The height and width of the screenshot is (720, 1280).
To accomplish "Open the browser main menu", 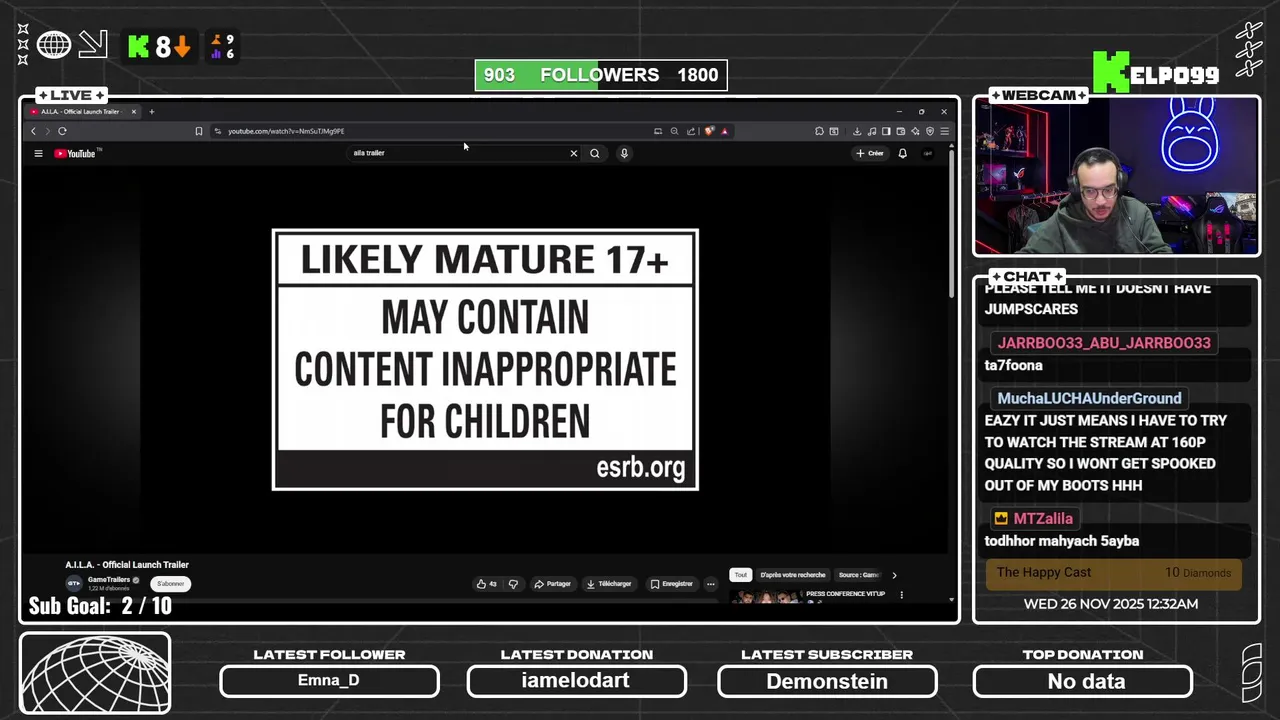I will coord(944,131).
